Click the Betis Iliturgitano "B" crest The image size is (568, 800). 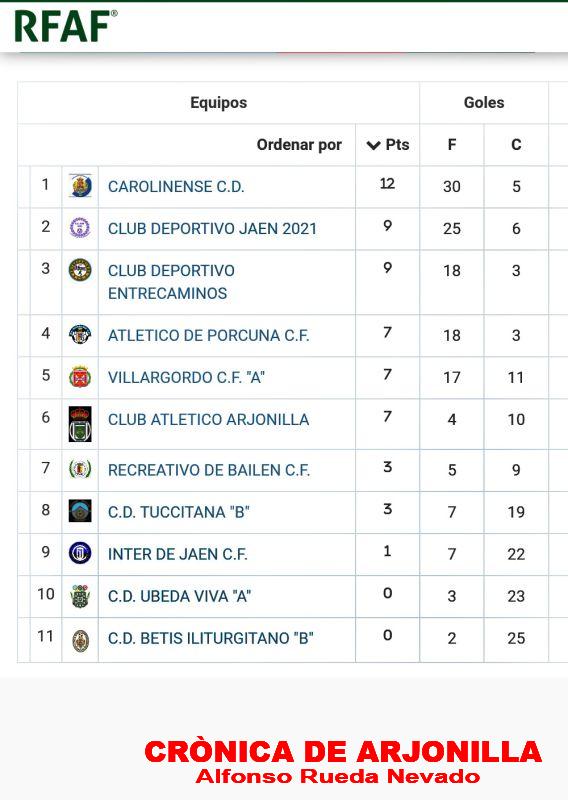click(81, 641)
